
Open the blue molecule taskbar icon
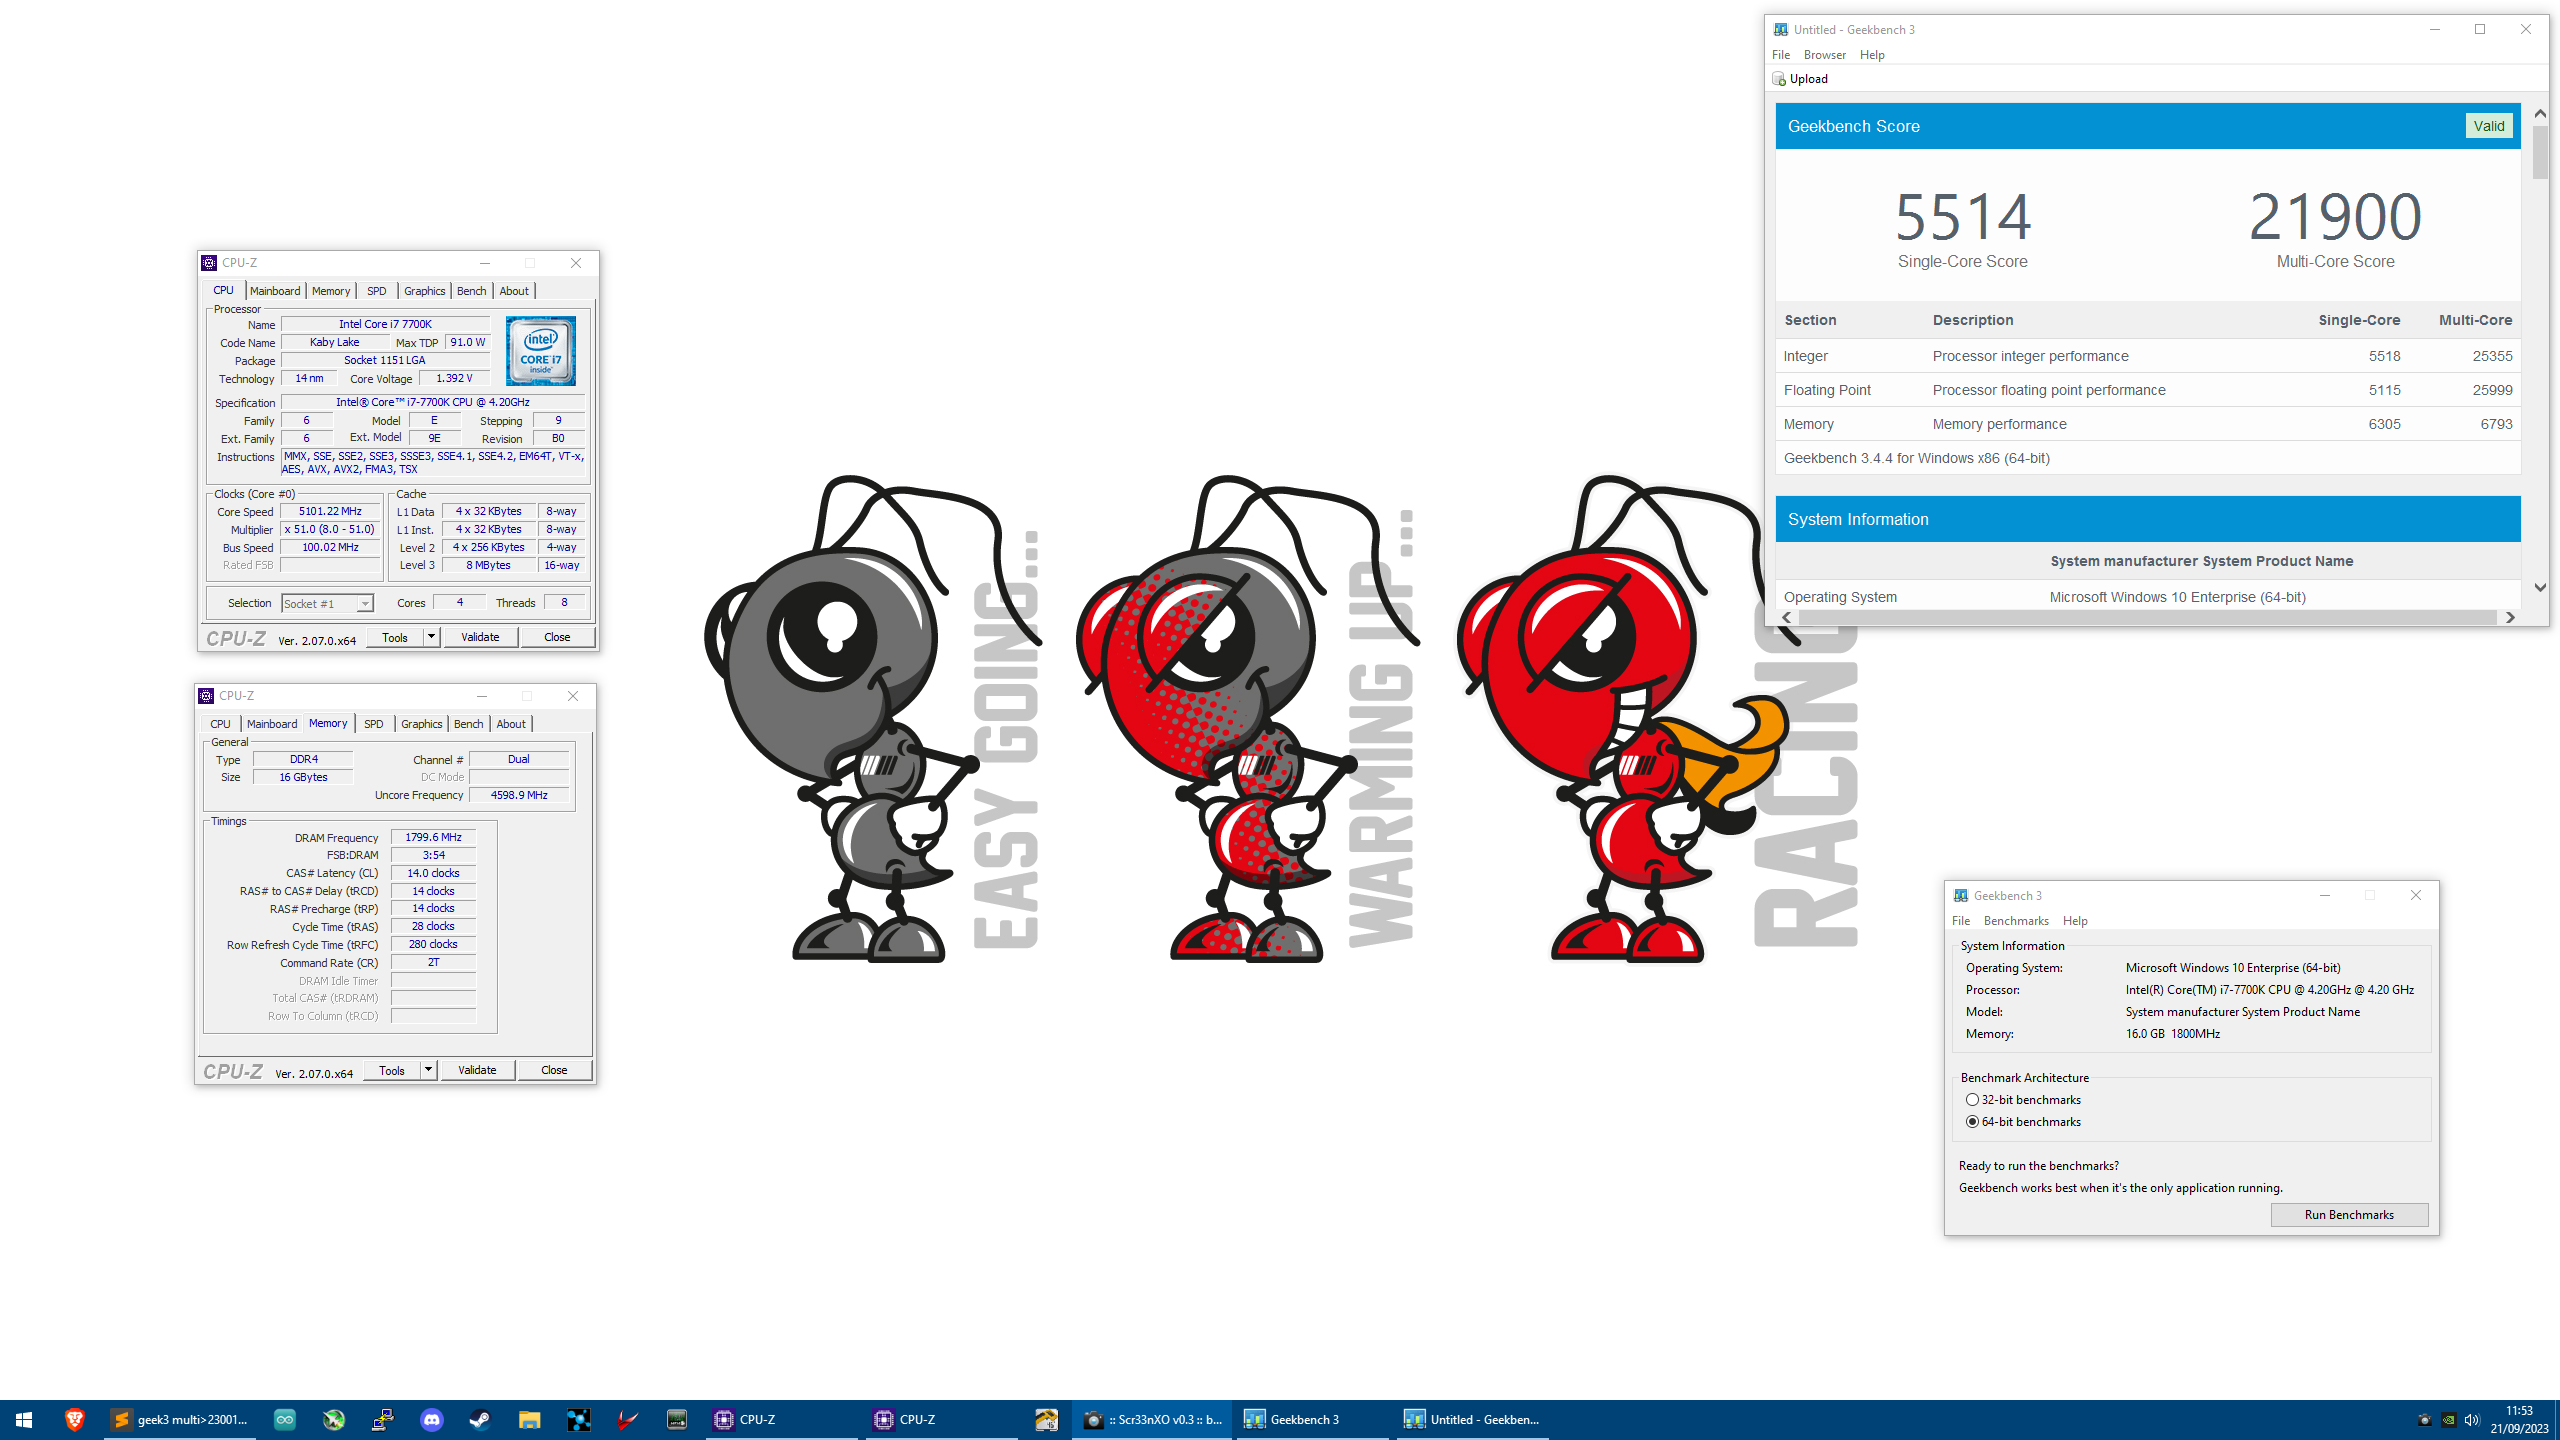click(578, 1419)
